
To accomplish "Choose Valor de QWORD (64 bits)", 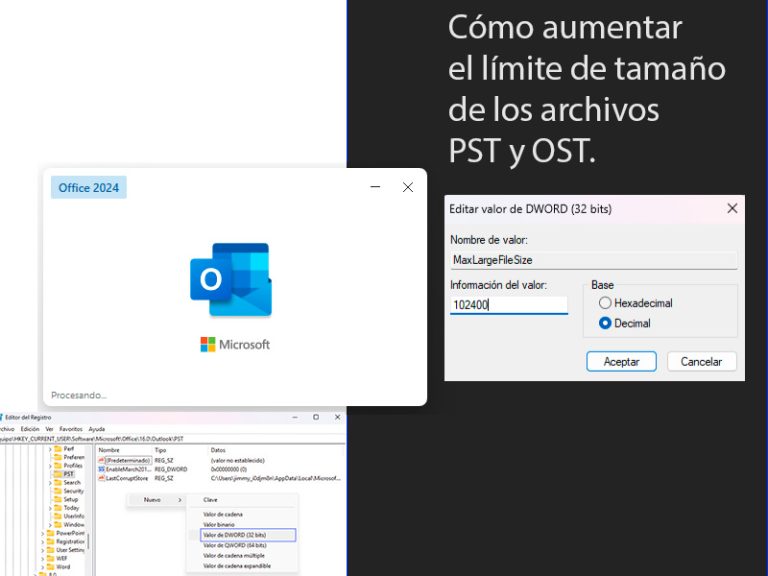I will 242,545.
